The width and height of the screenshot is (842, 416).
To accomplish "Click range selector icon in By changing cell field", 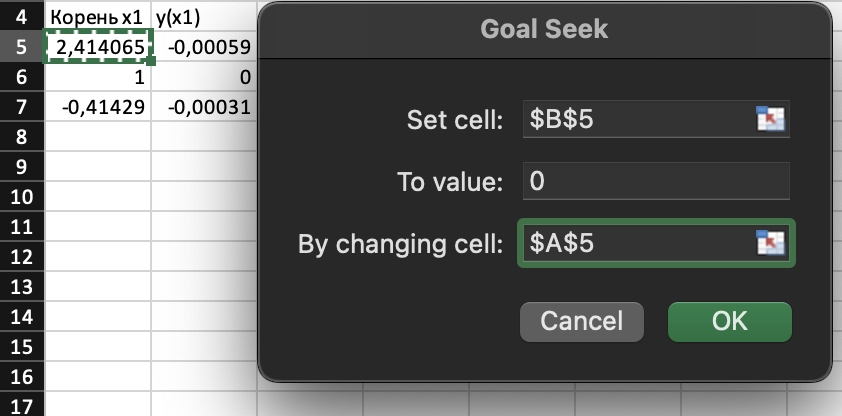I will 770,243.
